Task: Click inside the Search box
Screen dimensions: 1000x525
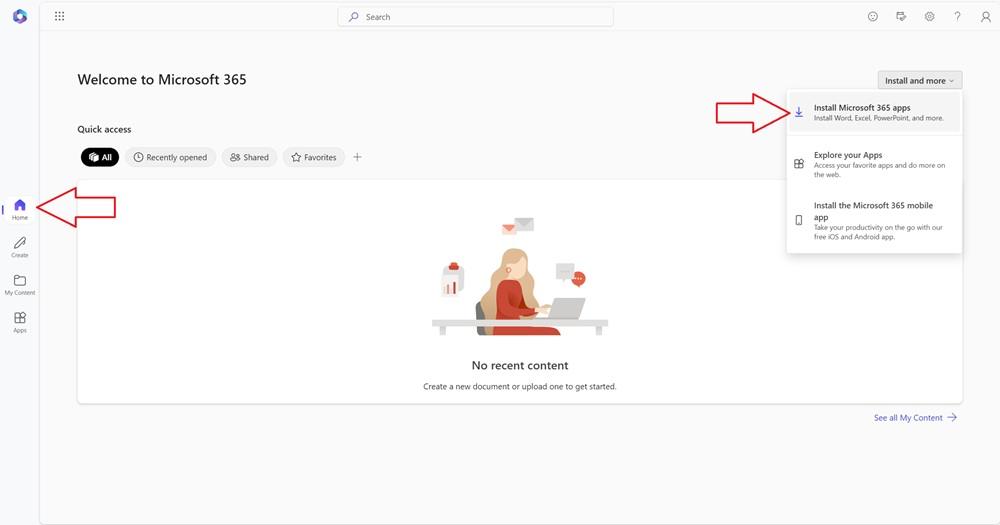Action: tap(475, 17)
